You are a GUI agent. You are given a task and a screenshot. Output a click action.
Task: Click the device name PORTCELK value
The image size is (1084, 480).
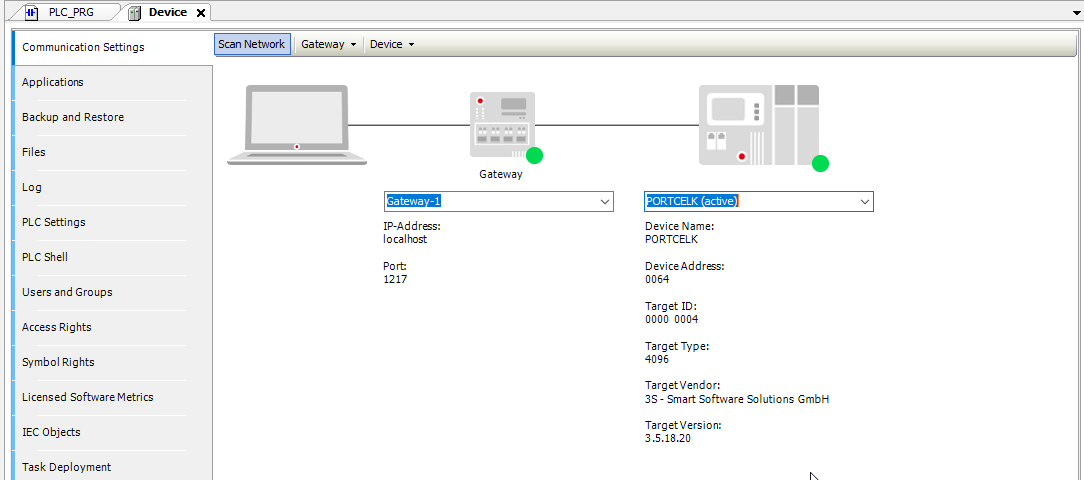[x=671, y=239]
